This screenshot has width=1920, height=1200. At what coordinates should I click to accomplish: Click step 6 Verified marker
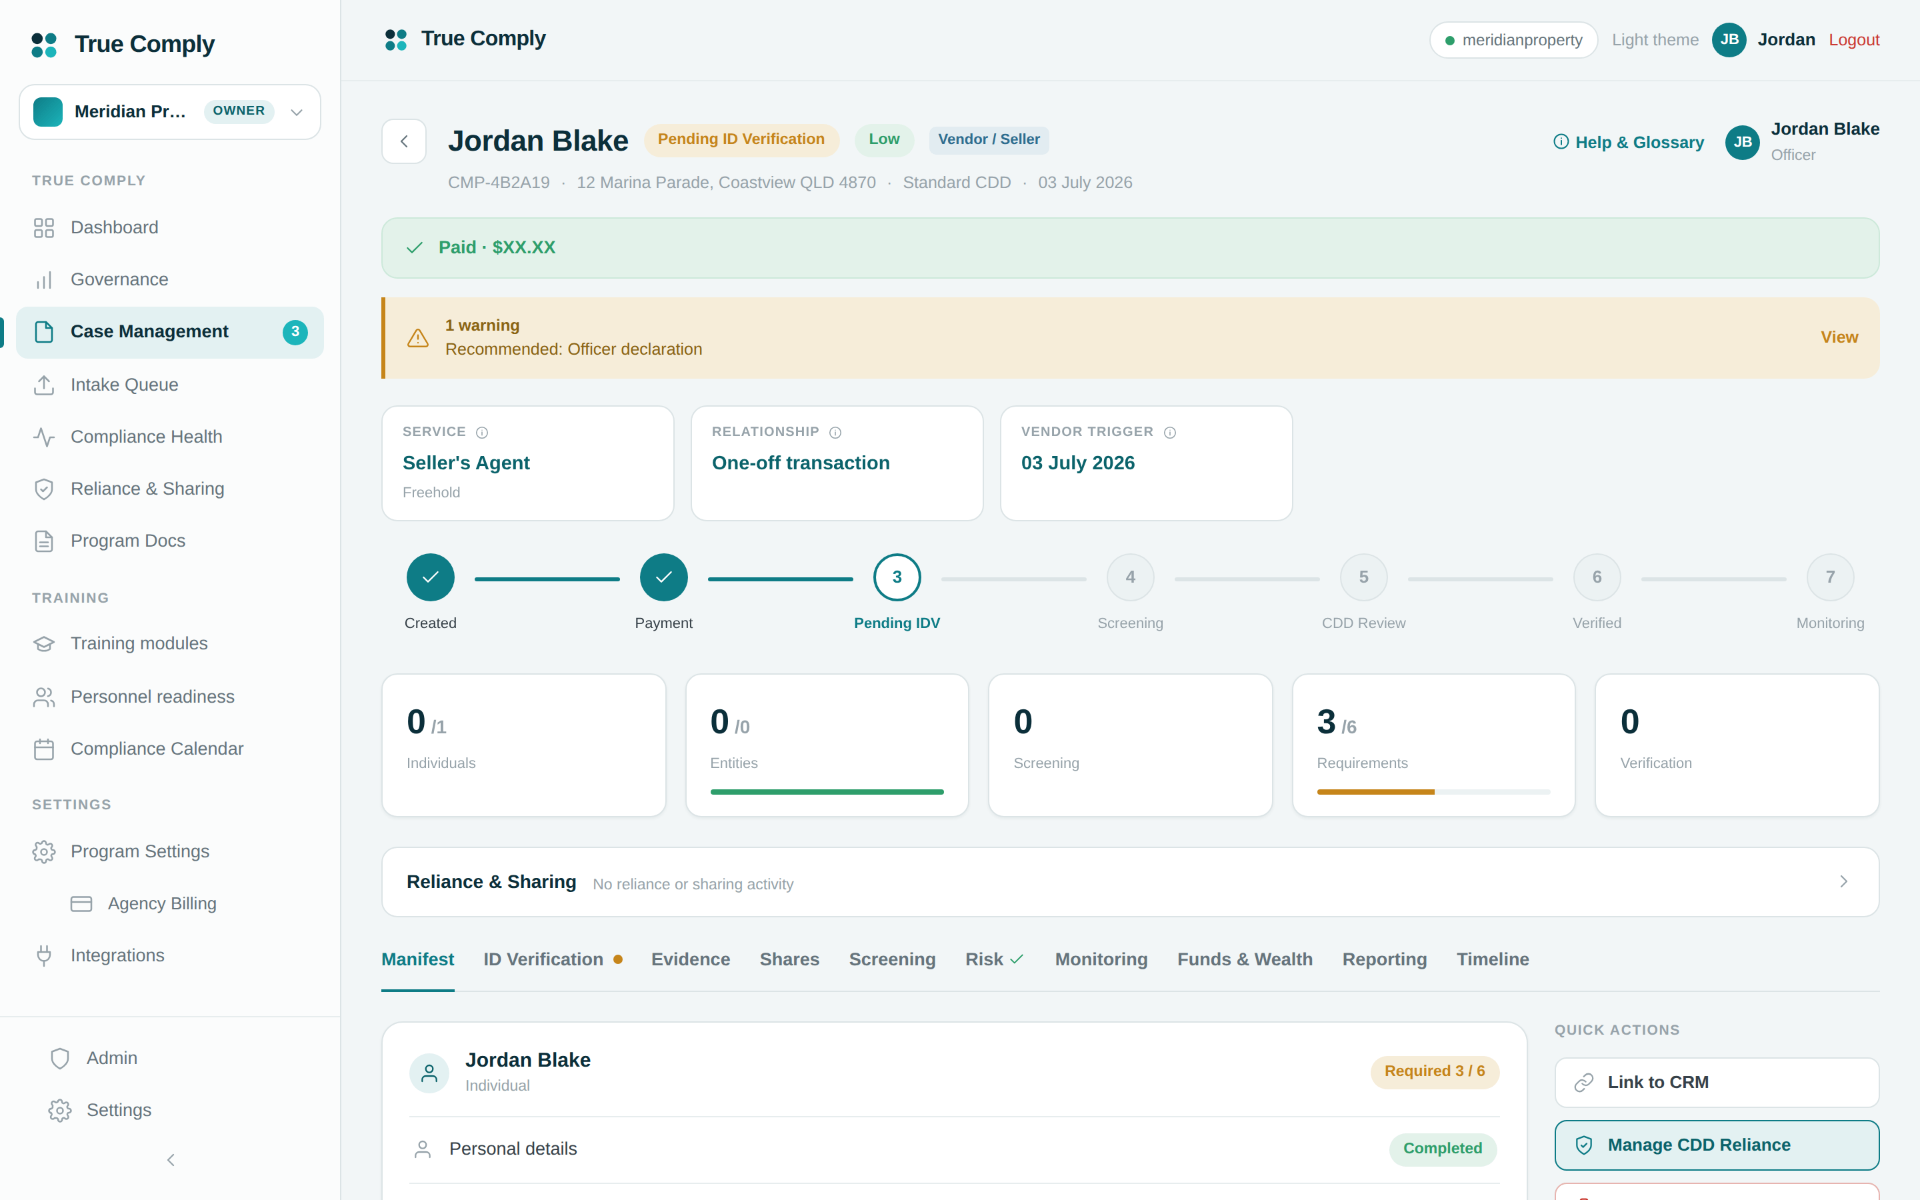coord(1597,578)
